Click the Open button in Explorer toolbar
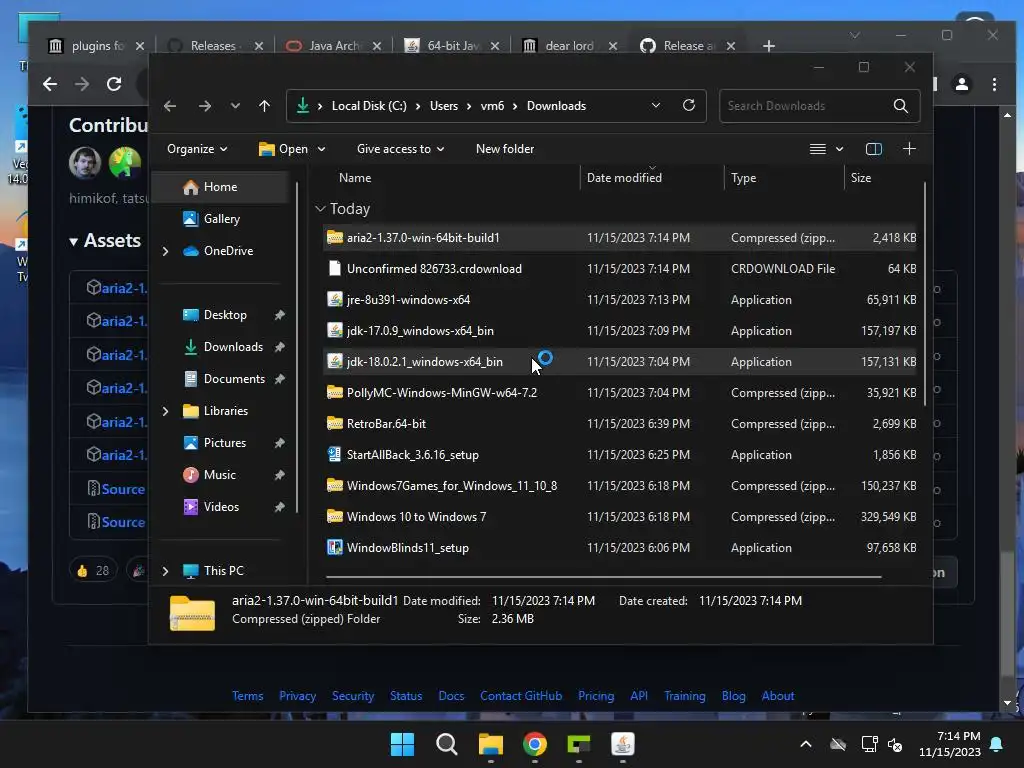 283,149
